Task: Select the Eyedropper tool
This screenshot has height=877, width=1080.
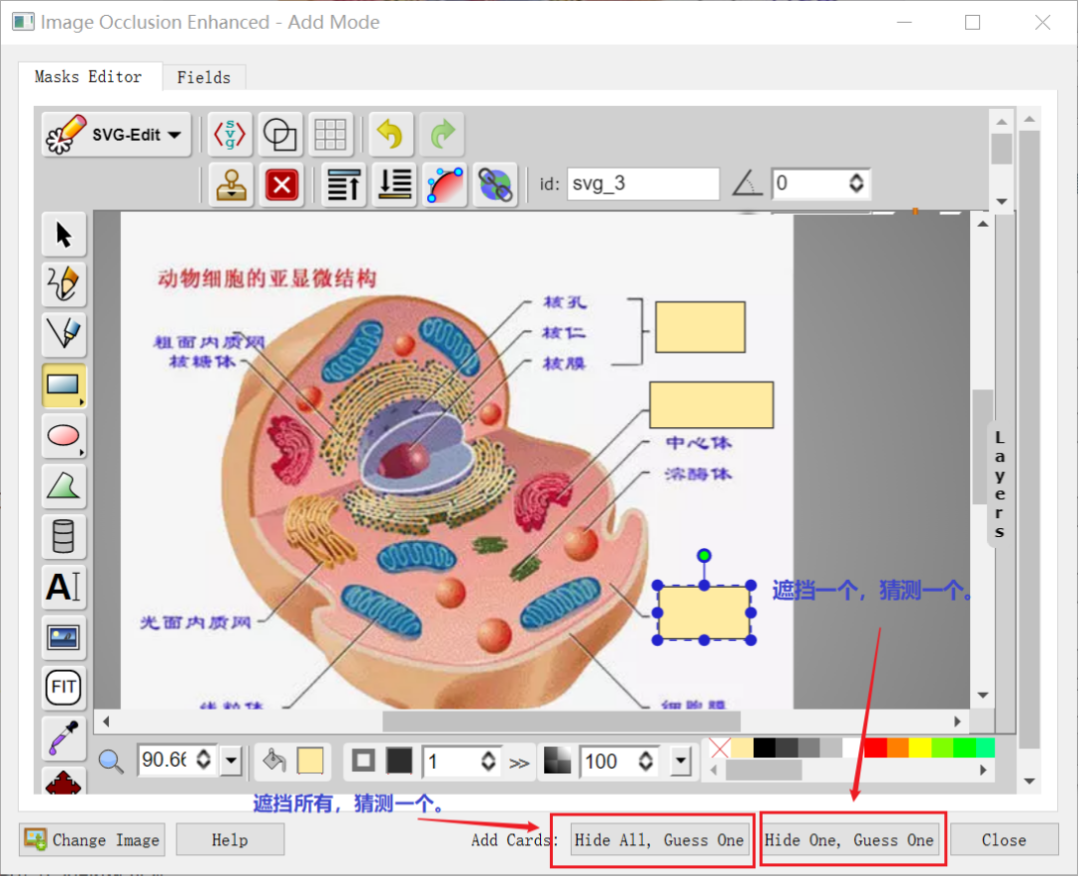Action: [x=63, y=738]
